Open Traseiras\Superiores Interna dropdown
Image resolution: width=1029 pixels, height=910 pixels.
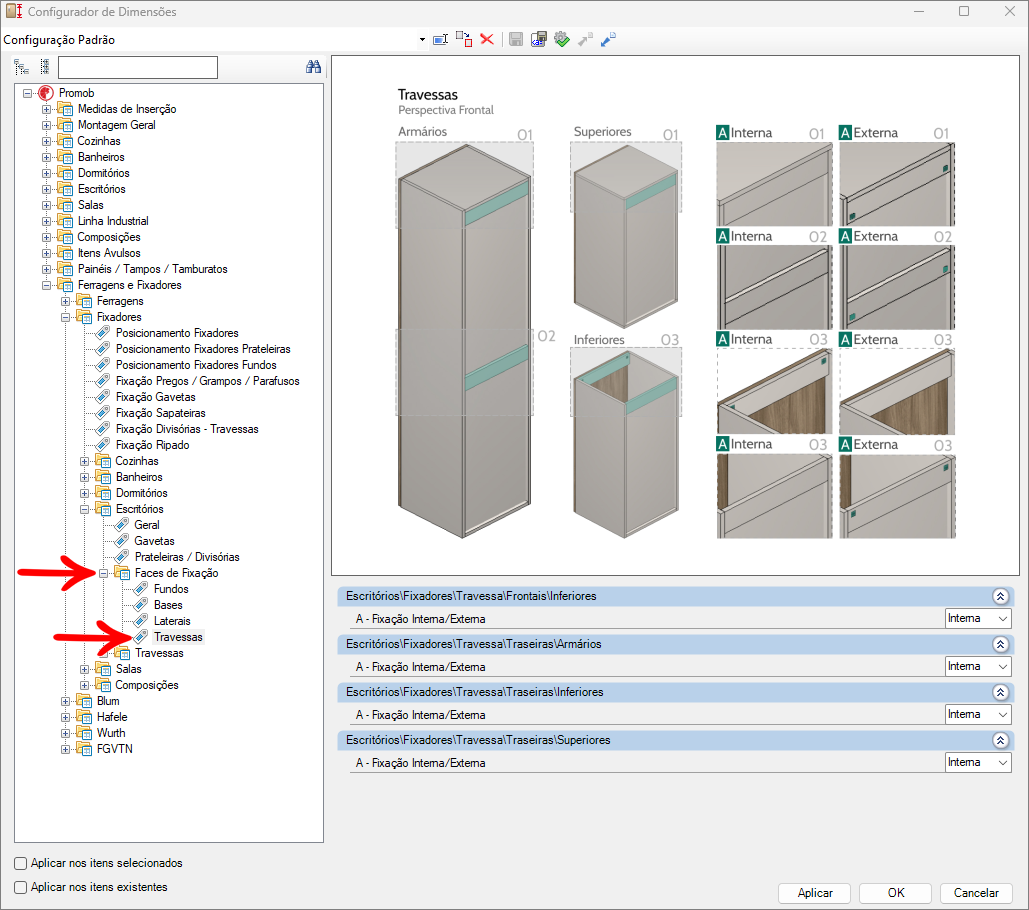click(x=977, y=763)
